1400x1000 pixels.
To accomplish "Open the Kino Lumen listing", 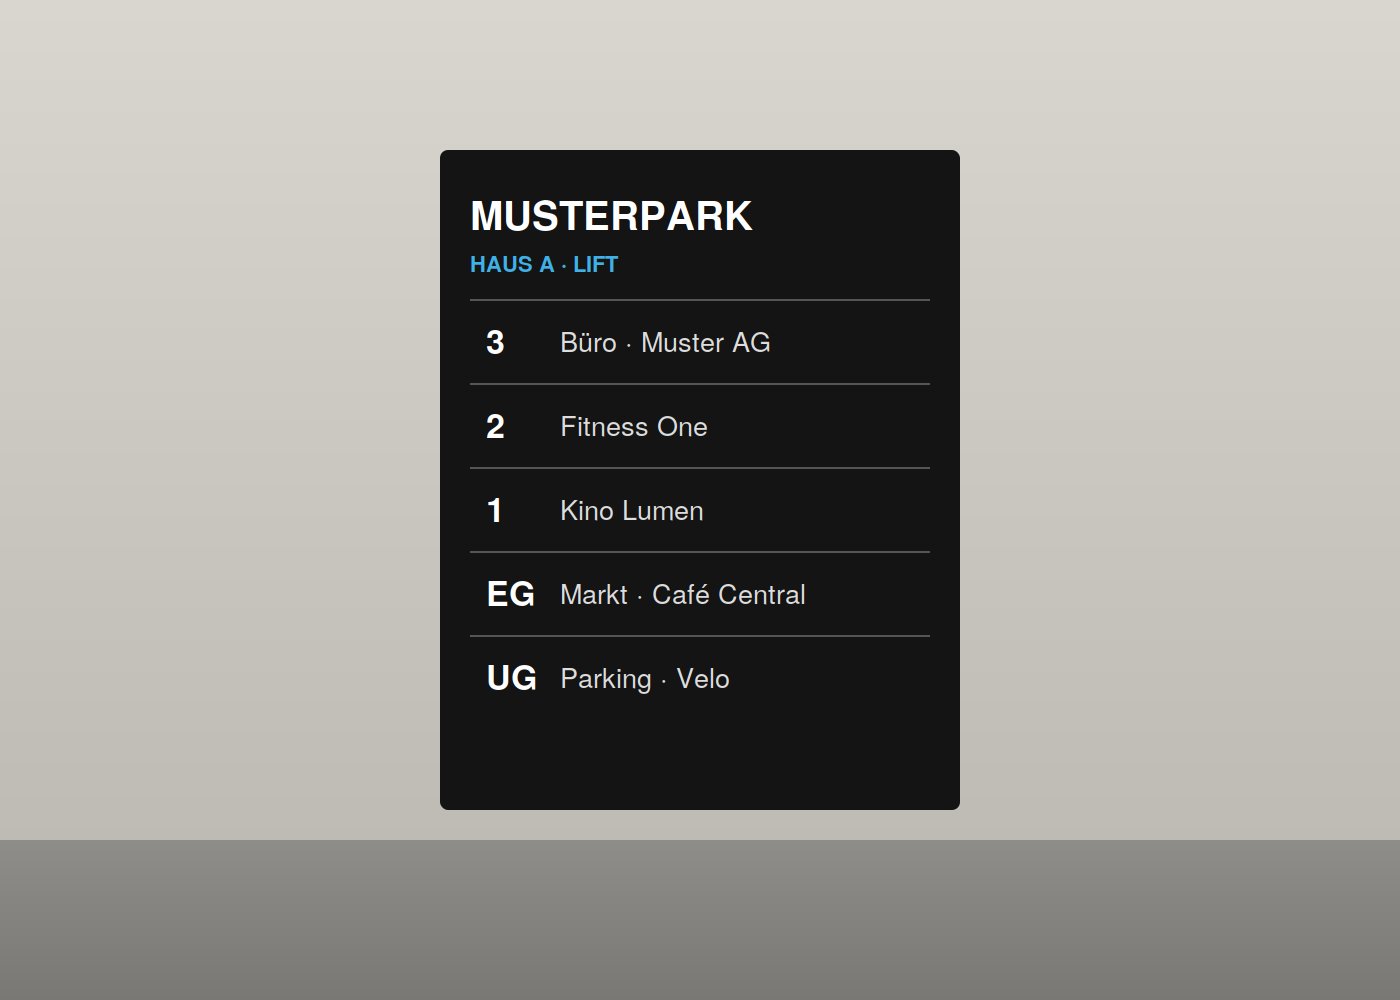I will pos(632,511).
